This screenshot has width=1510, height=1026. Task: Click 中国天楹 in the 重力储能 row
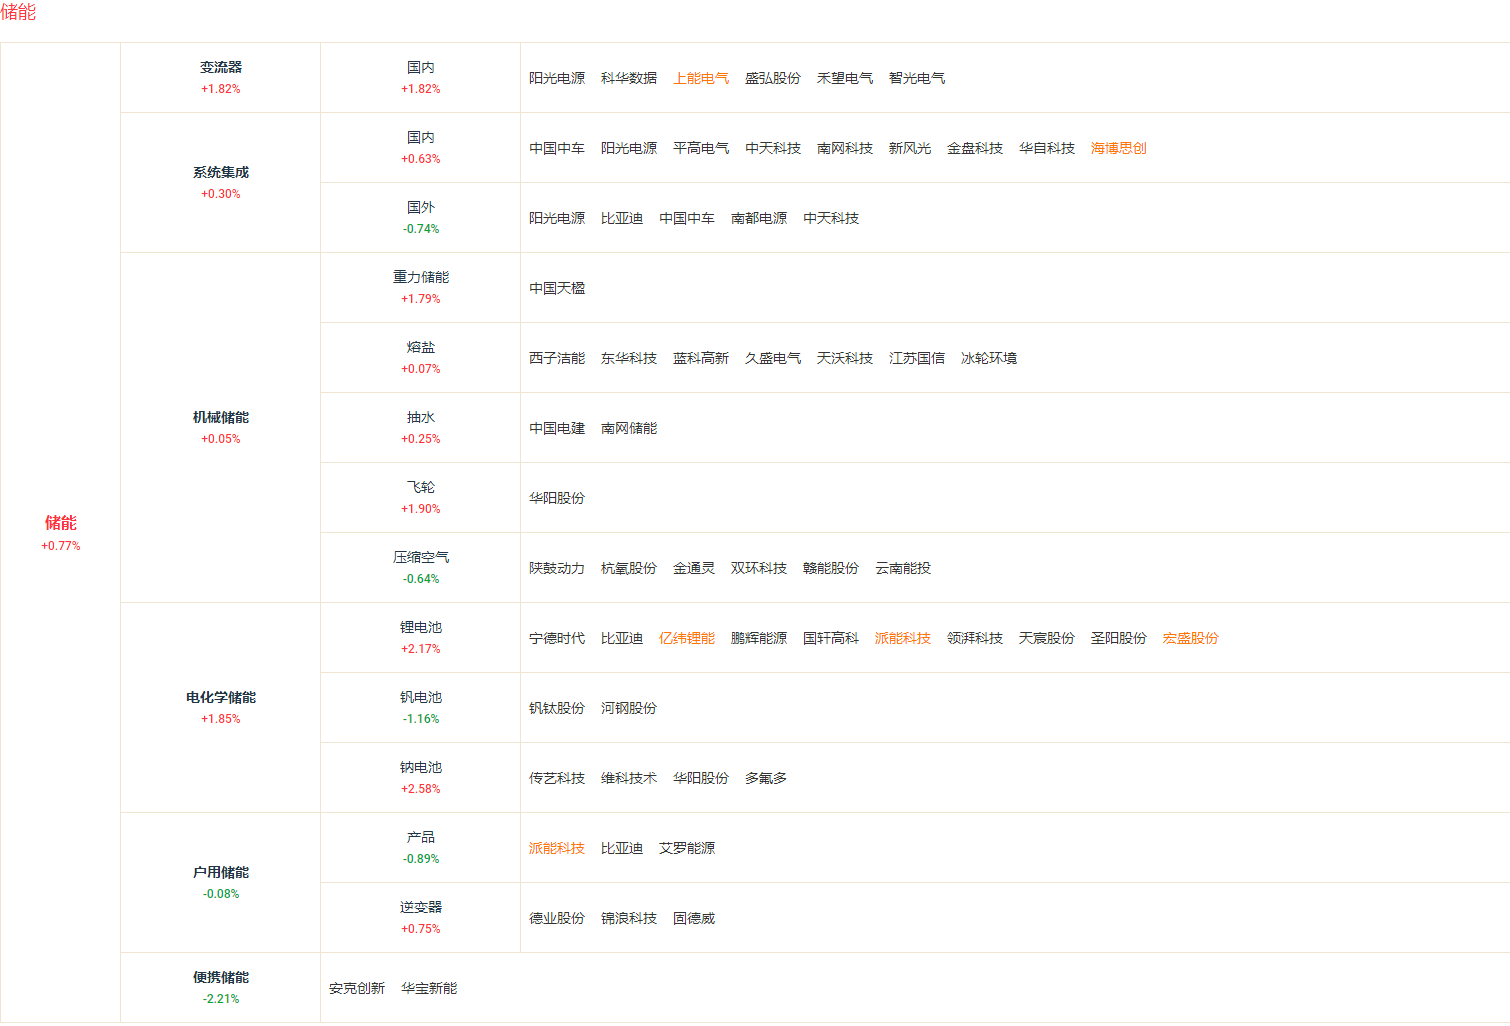tap(557, 288)
